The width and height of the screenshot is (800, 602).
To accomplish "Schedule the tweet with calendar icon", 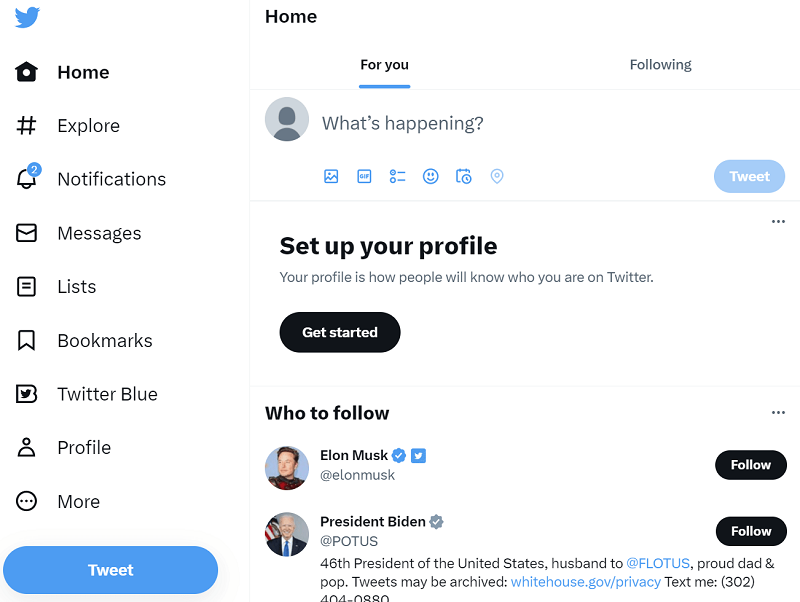I will pyautogui.click(x=464, y=177).
